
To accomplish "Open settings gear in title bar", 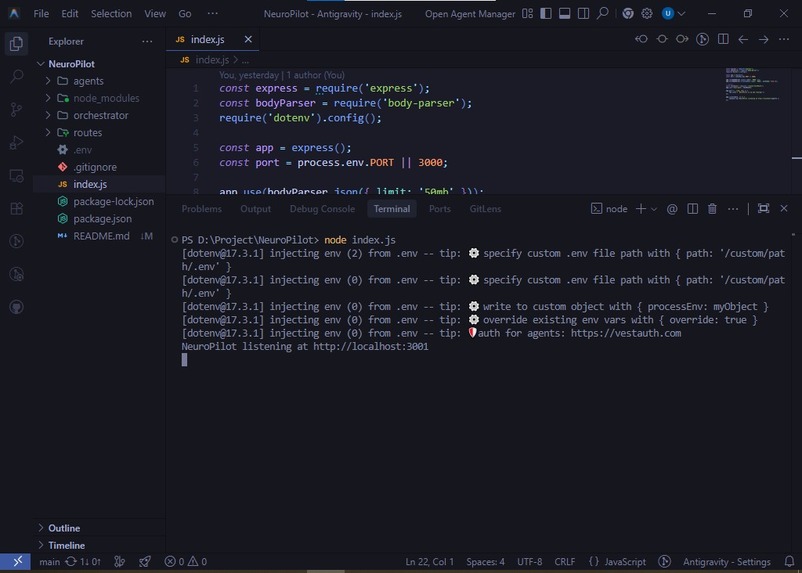I will [x=647, y=14].
